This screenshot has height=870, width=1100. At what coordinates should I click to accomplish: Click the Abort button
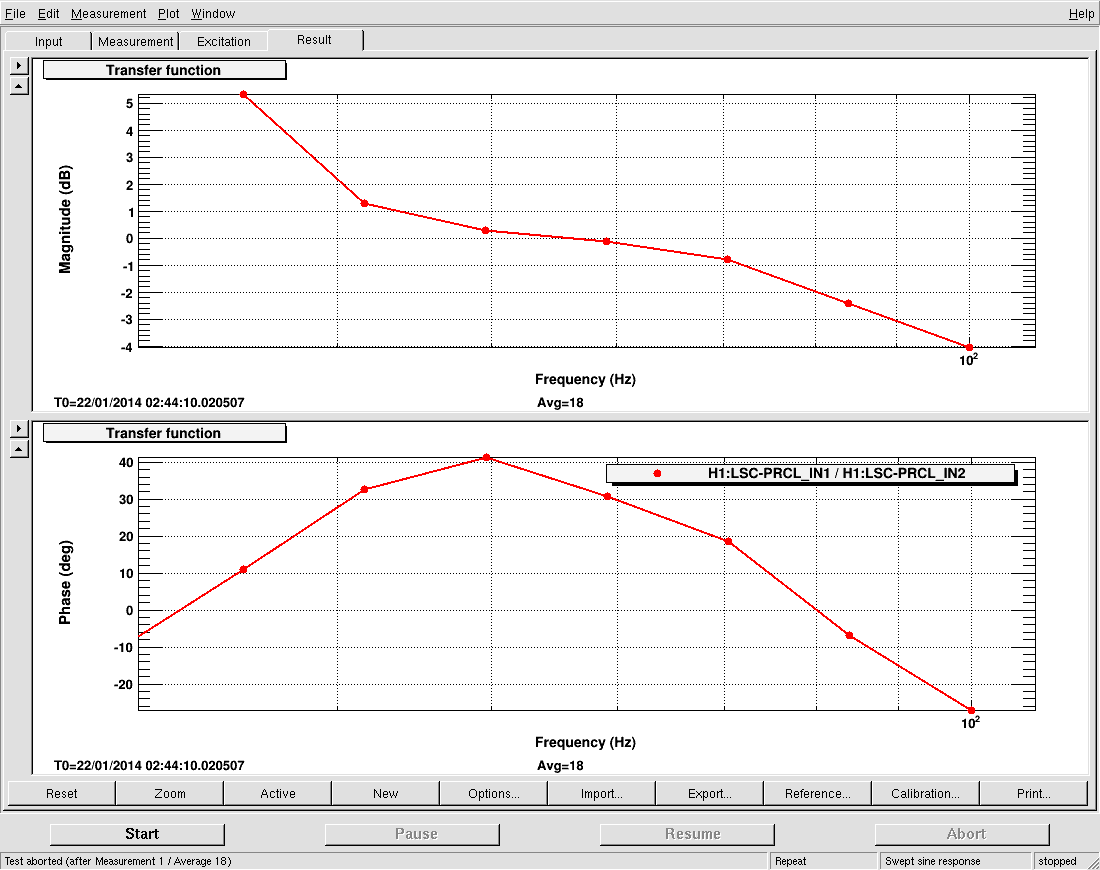pyautogui.click(x=962, y=834)
